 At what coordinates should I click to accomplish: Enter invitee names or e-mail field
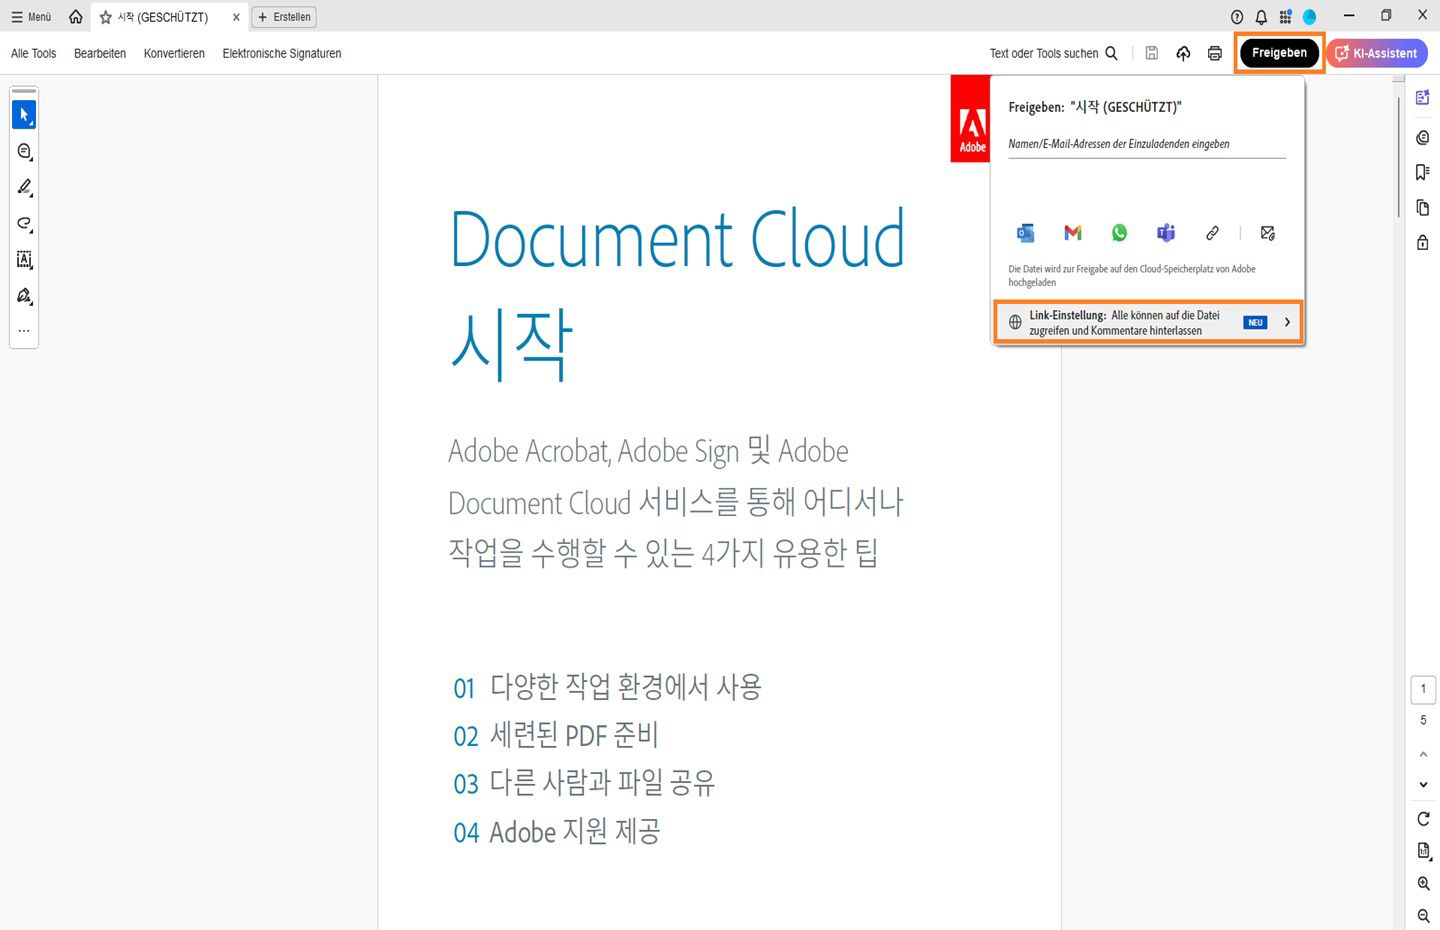tap(1147, 144)
